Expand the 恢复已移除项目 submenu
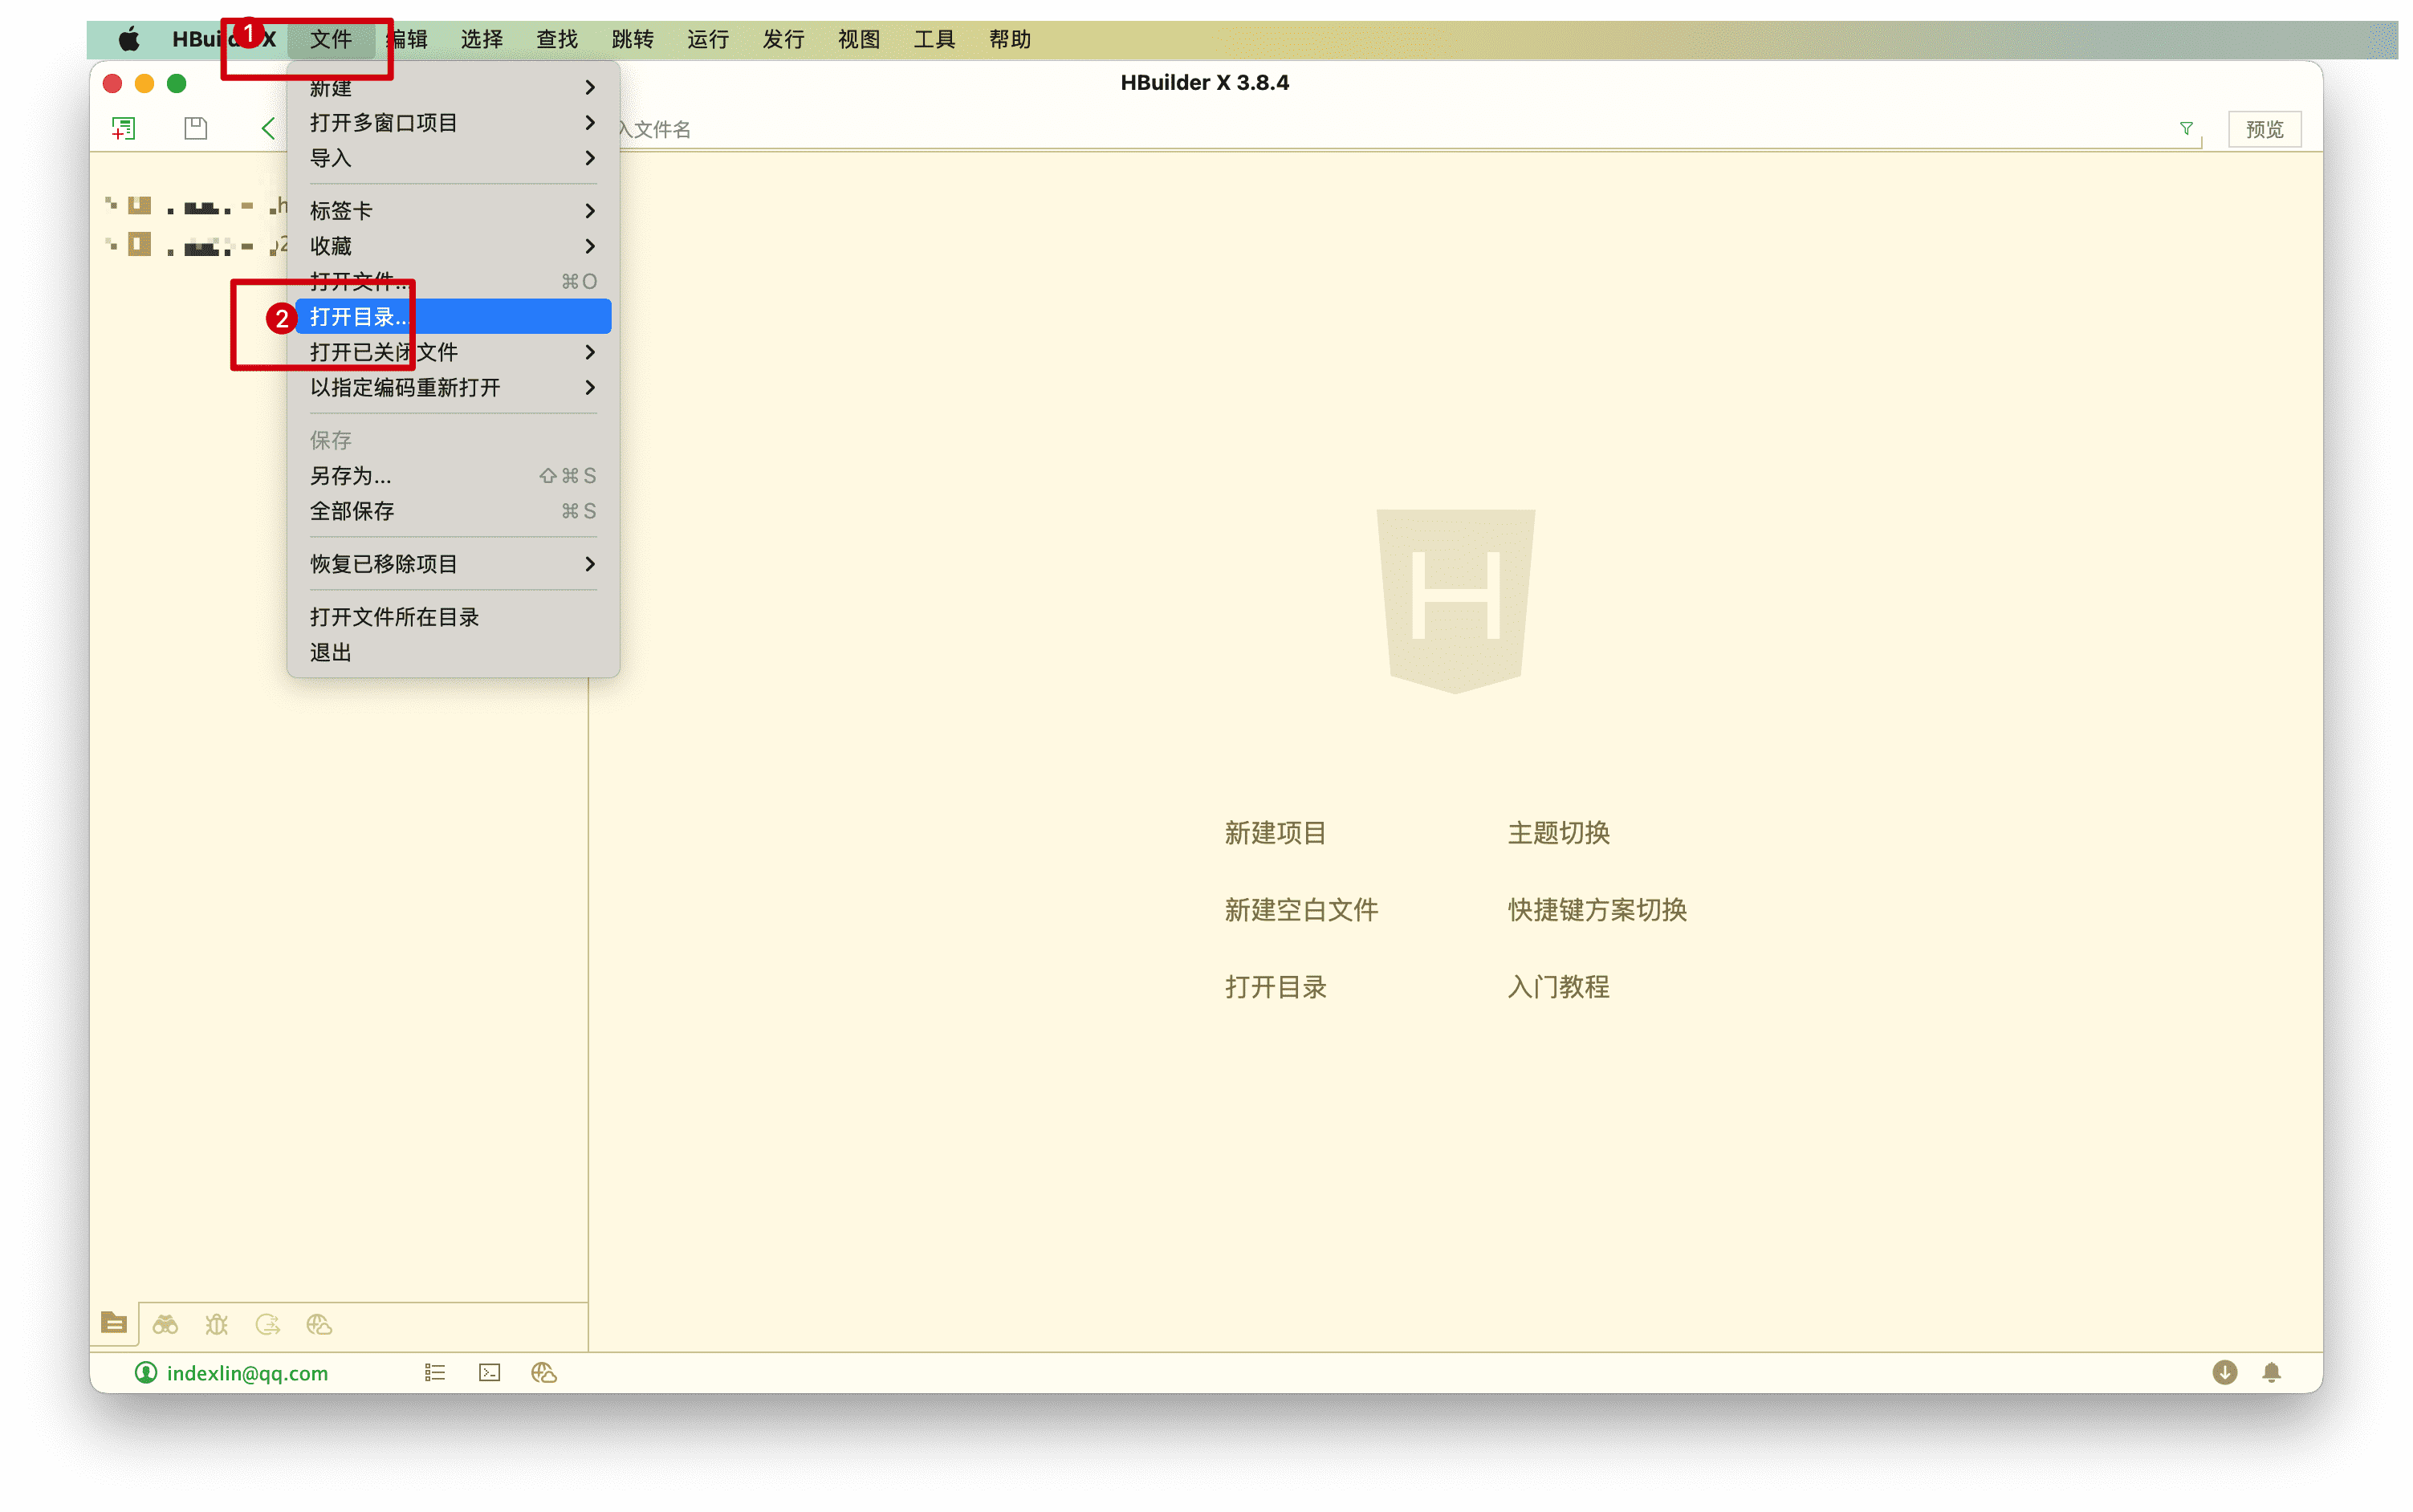Viewport: 2413px width, 1512px height. pyautogui.click(x=453, y=564)
